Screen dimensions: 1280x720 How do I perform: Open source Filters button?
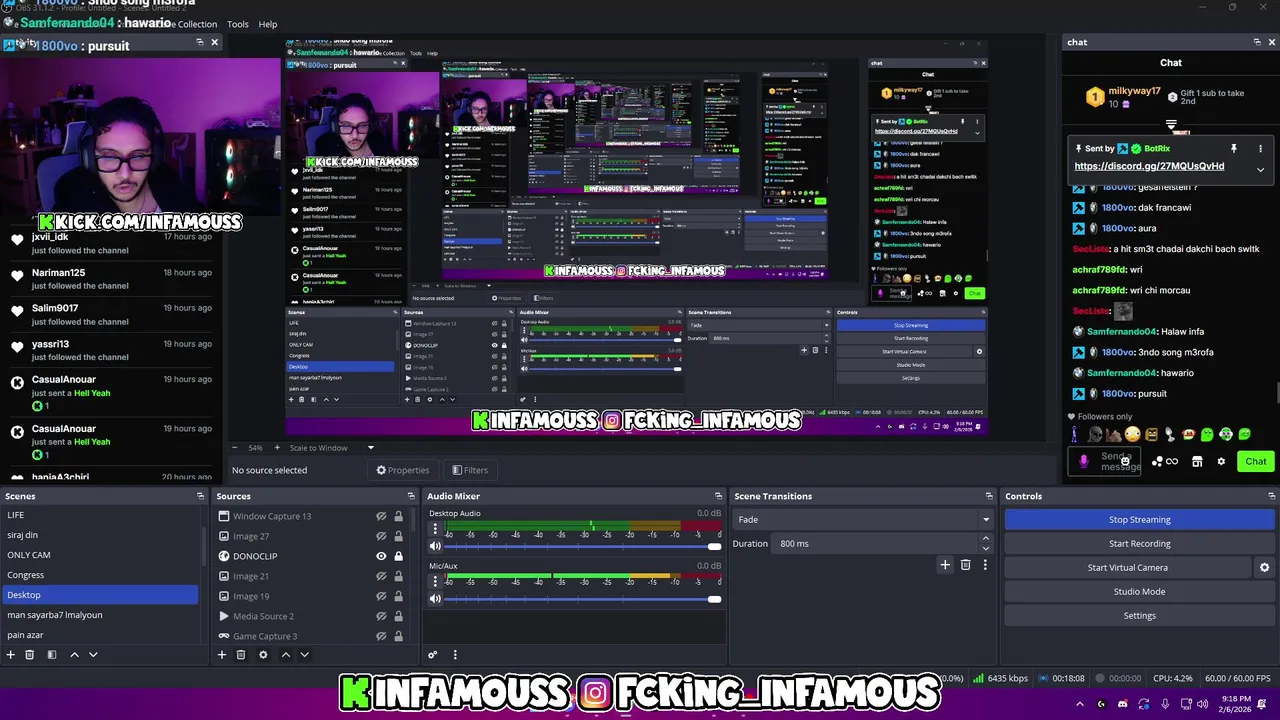470,470
